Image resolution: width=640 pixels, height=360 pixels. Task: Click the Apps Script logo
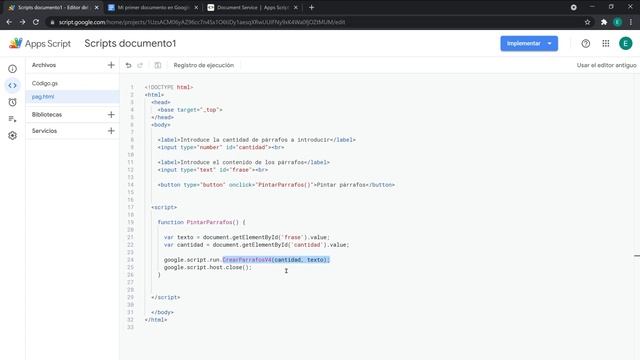tap(40, 43)
